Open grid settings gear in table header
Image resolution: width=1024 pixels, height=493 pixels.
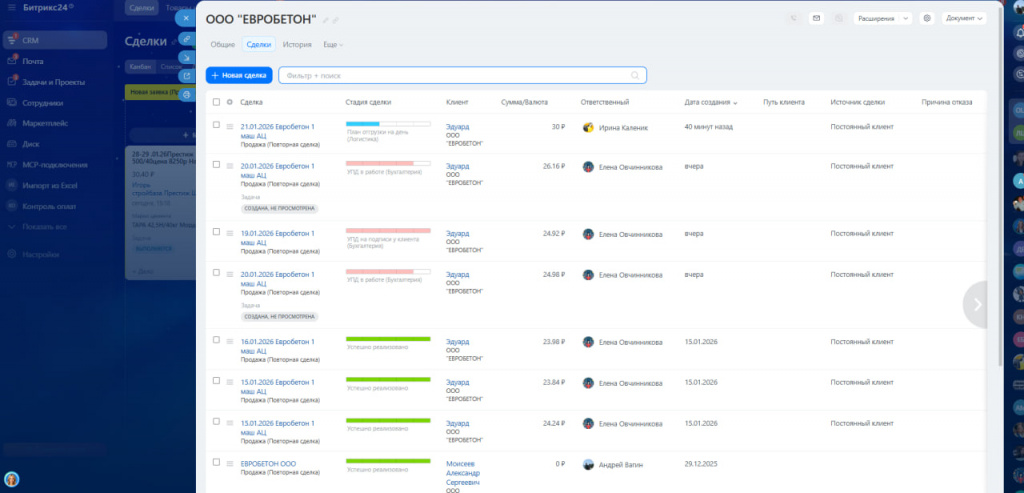pos(229,102)
